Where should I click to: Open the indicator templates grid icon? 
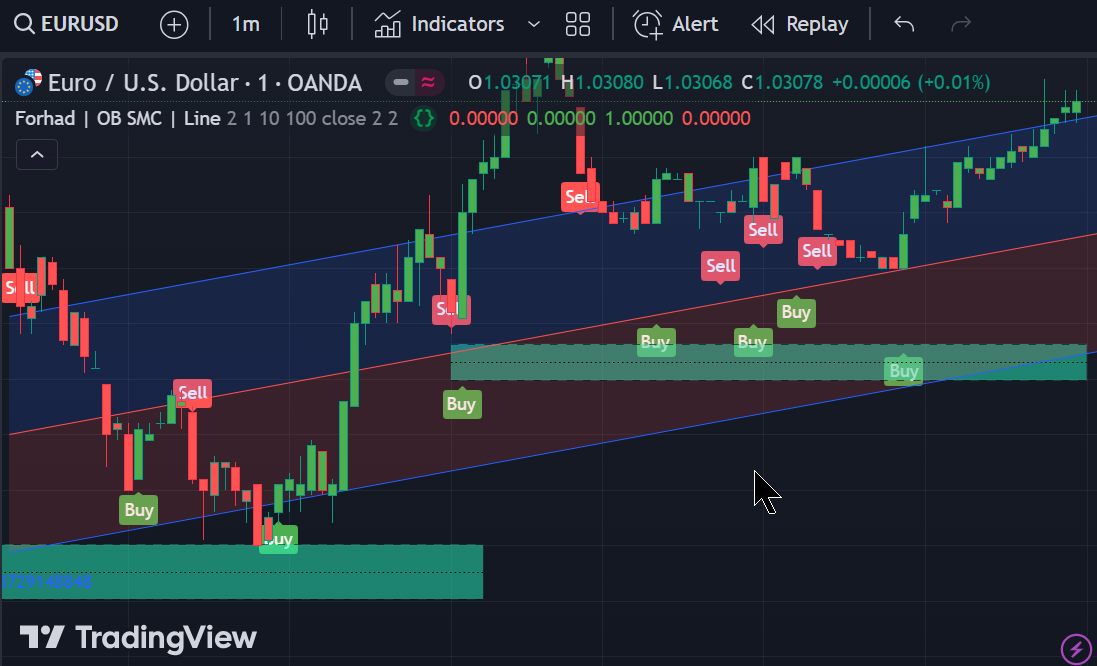point(577,24)
